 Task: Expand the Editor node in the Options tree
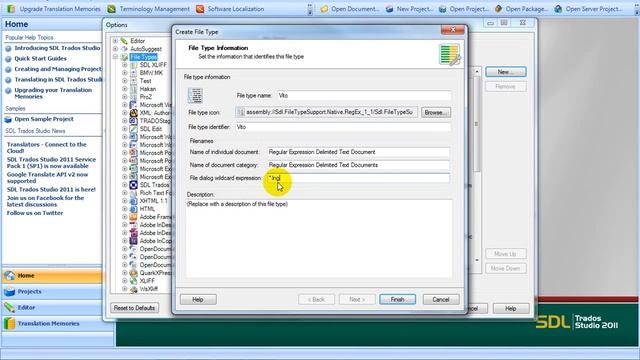[x=115, y=41]
